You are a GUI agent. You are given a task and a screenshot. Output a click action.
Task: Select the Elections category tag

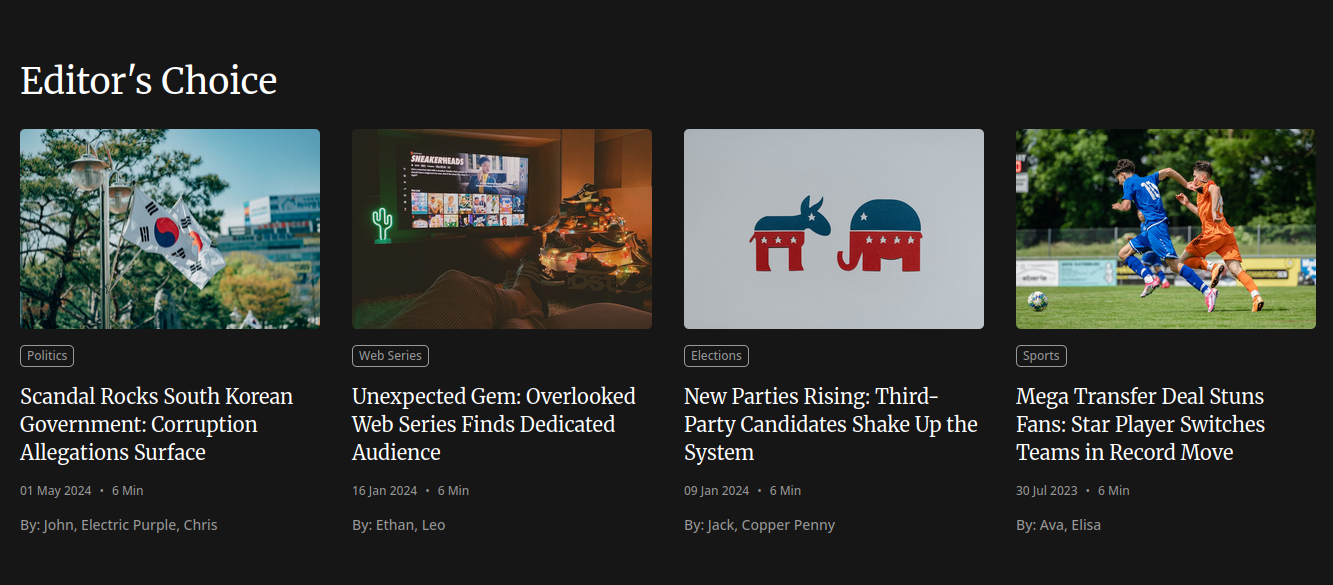716,356
